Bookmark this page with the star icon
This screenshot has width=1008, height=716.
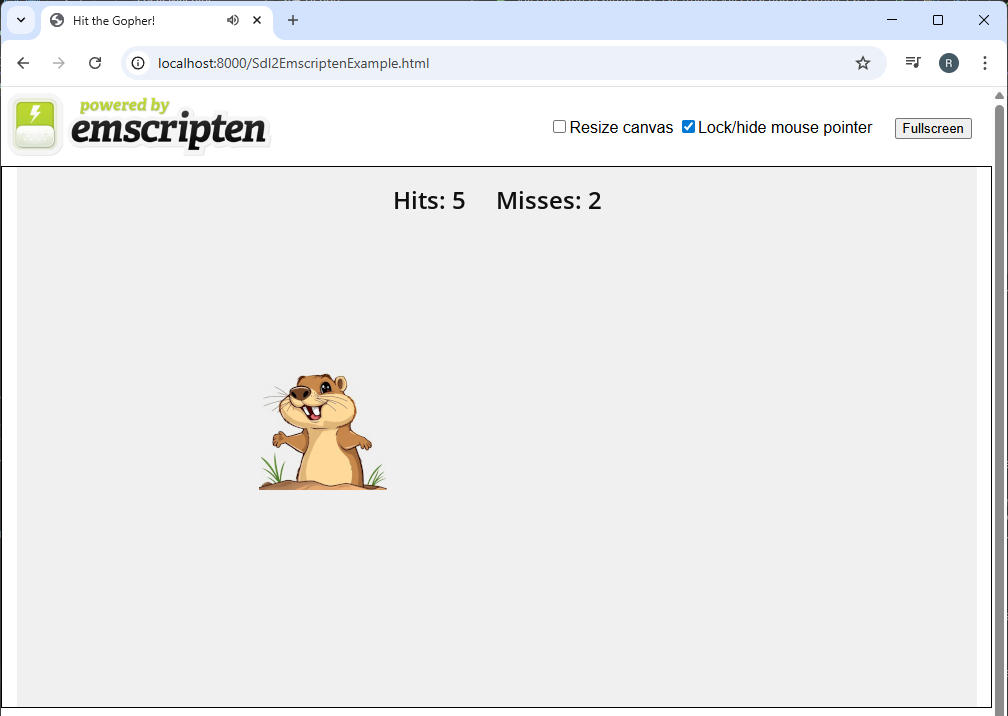pyautogui.click(x=863, y=63)
